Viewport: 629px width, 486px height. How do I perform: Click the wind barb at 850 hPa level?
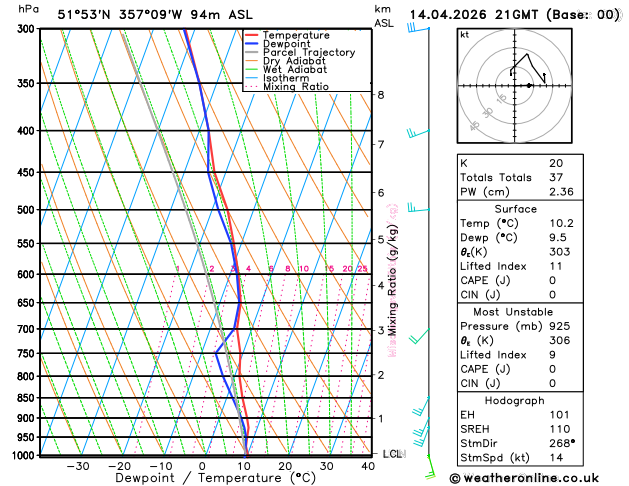pyautogui.click(x=421, y=406)
